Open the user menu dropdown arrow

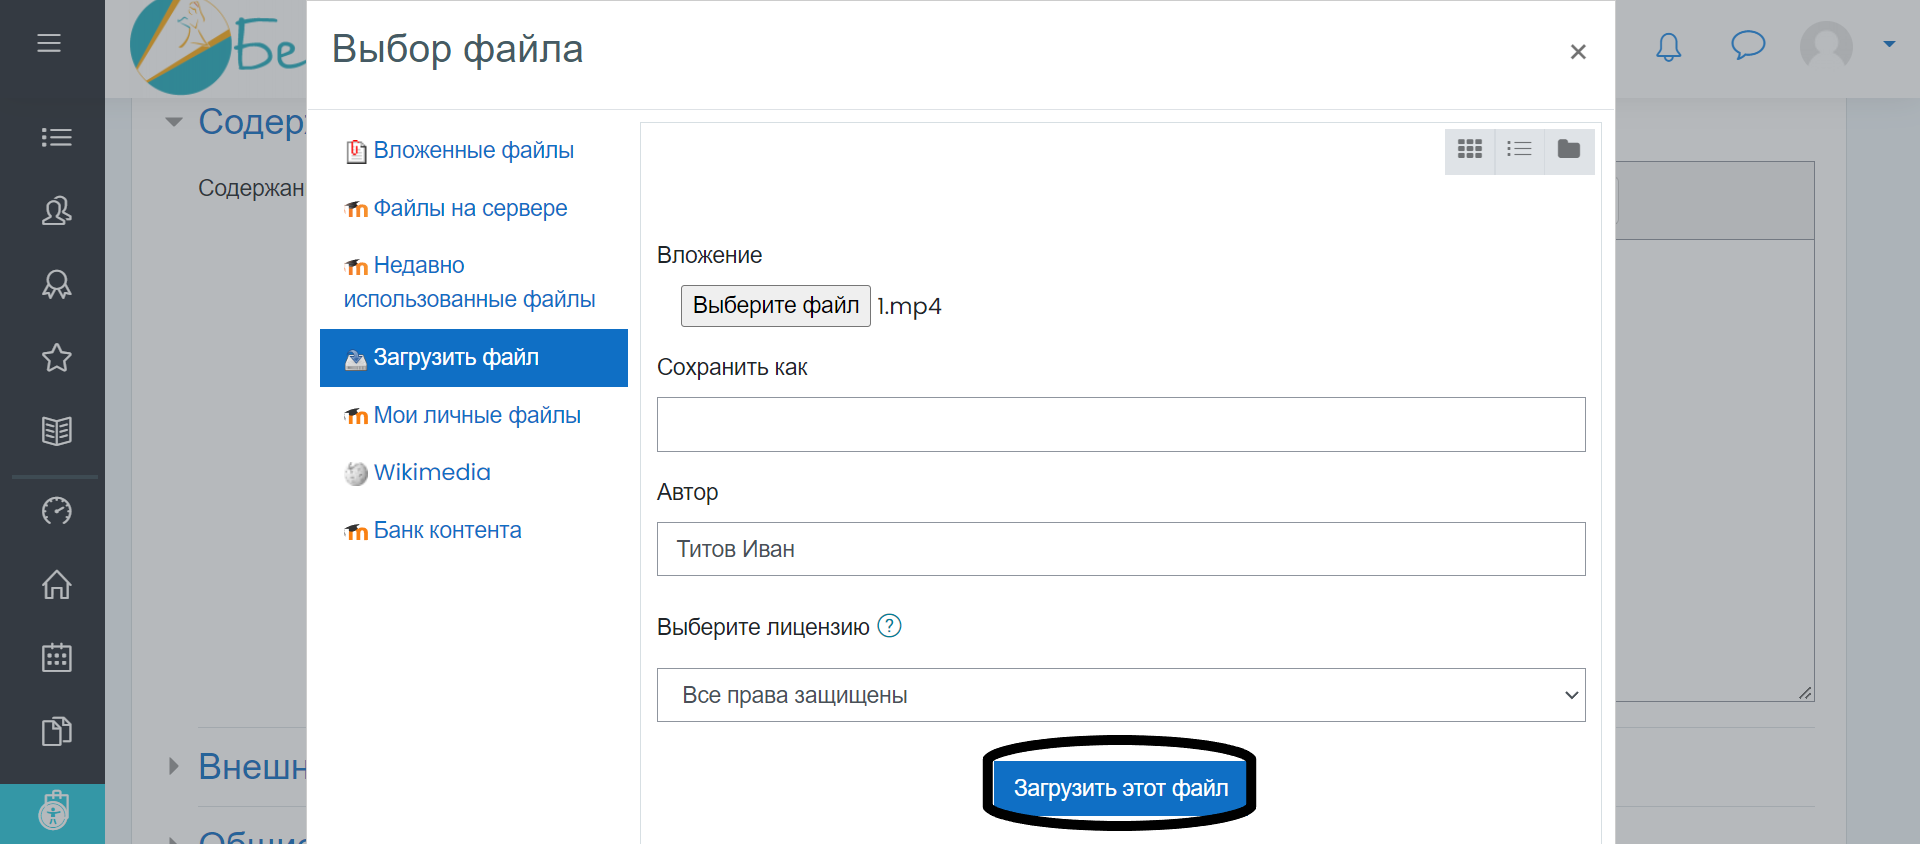click(1888, 44)
